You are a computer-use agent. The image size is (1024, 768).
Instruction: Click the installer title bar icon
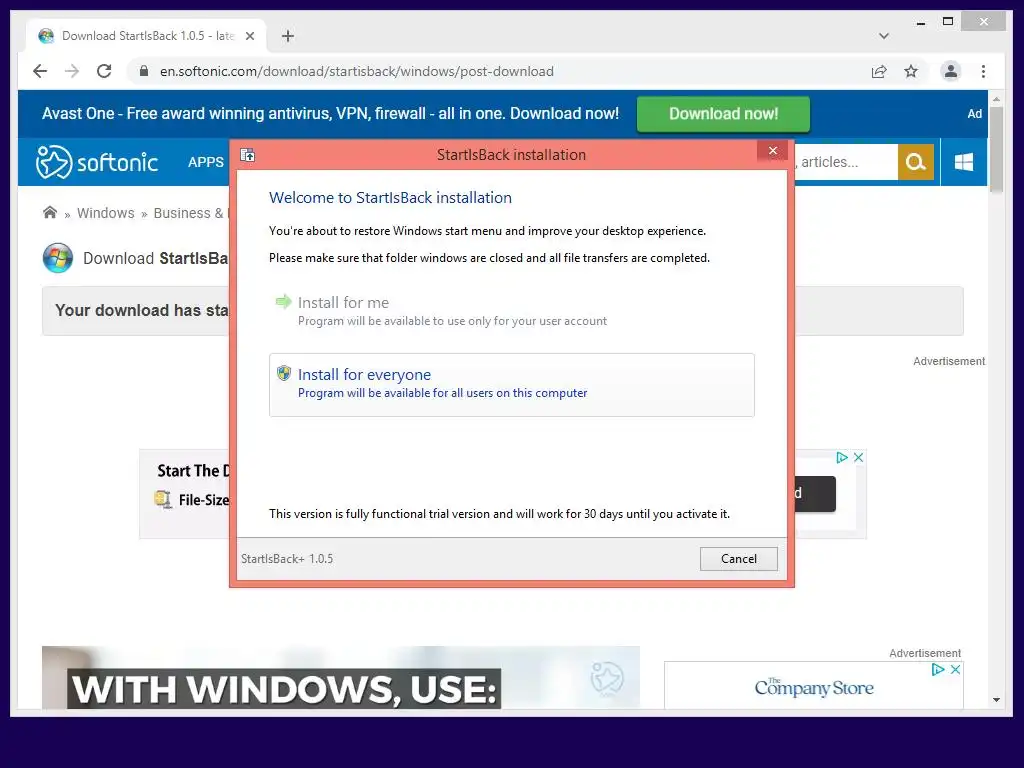click(248, 155)
